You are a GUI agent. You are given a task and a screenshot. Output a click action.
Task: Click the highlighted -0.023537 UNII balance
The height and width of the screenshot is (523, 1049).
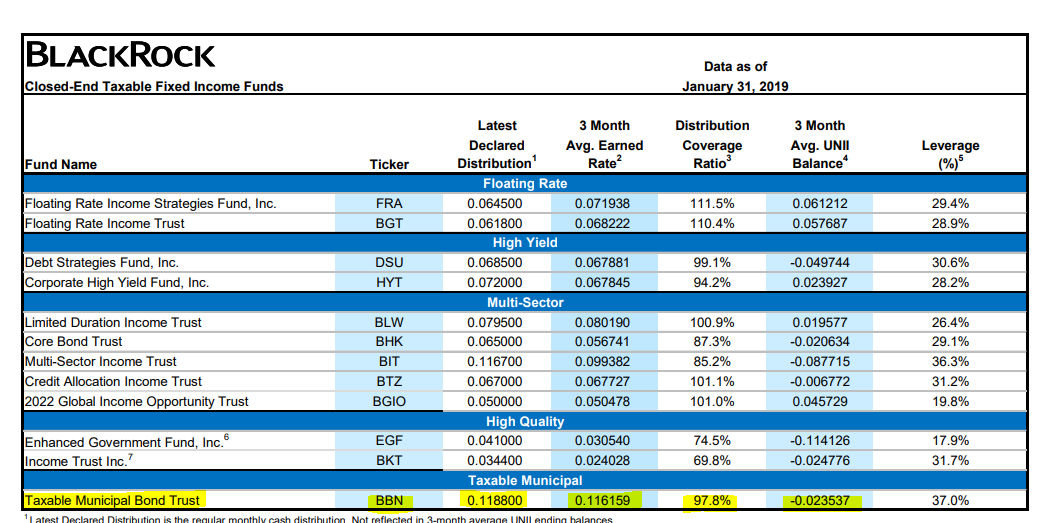point(818,500)
